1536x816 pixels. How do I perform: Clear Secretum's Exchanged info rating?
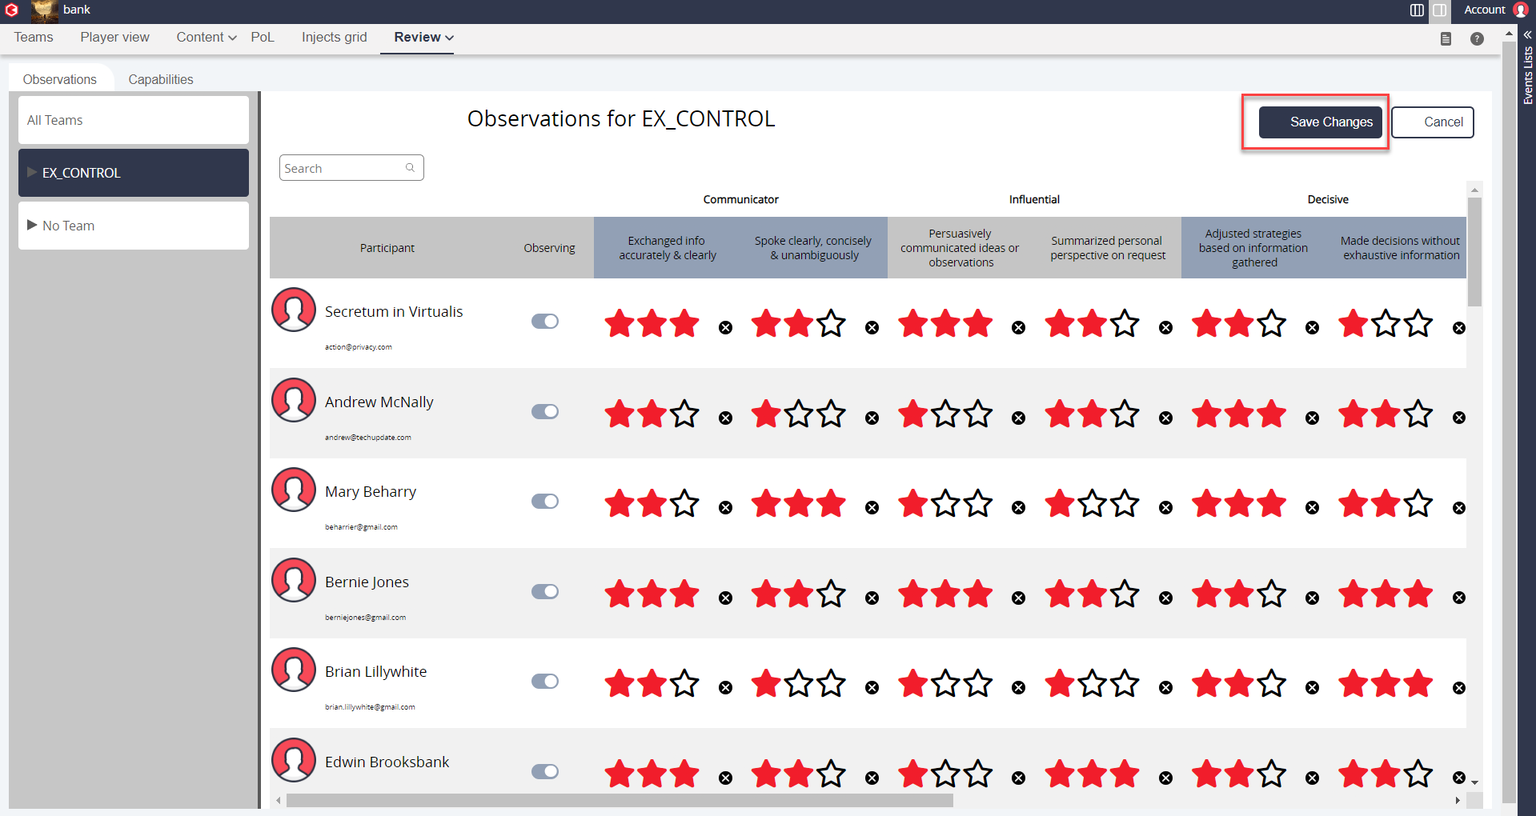726,328
